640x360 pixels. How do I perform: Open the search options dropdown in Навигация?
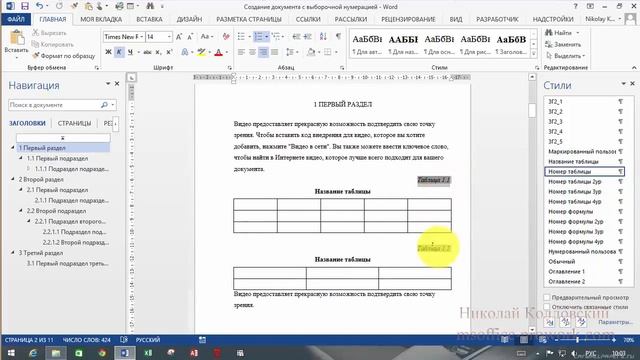pos(113,105)
